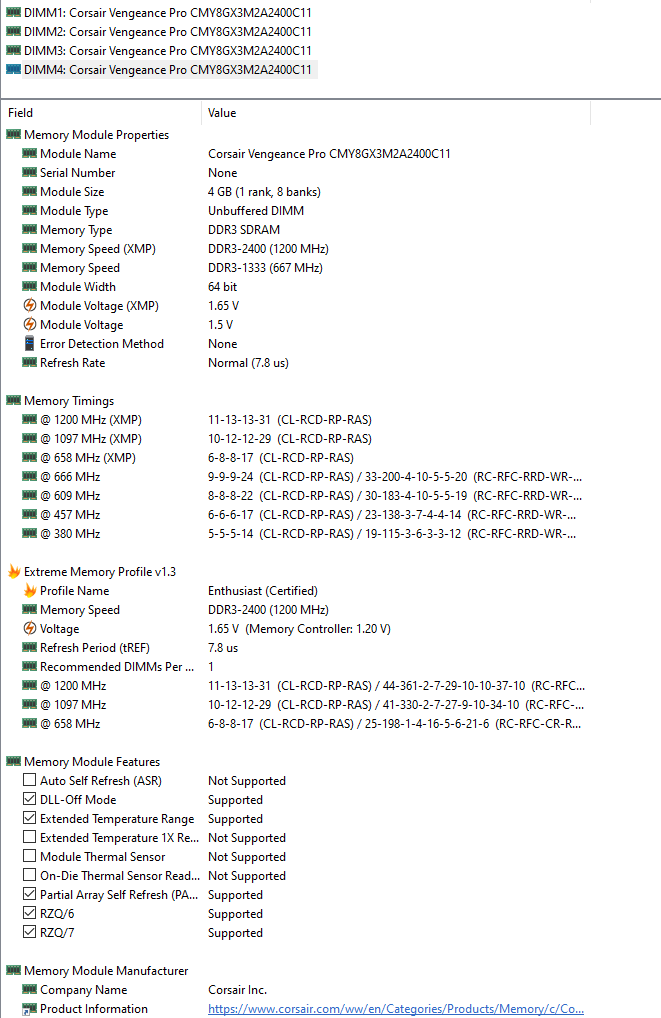Click the Serial Number row icon
661x1018 pixels.
[29, 172]
